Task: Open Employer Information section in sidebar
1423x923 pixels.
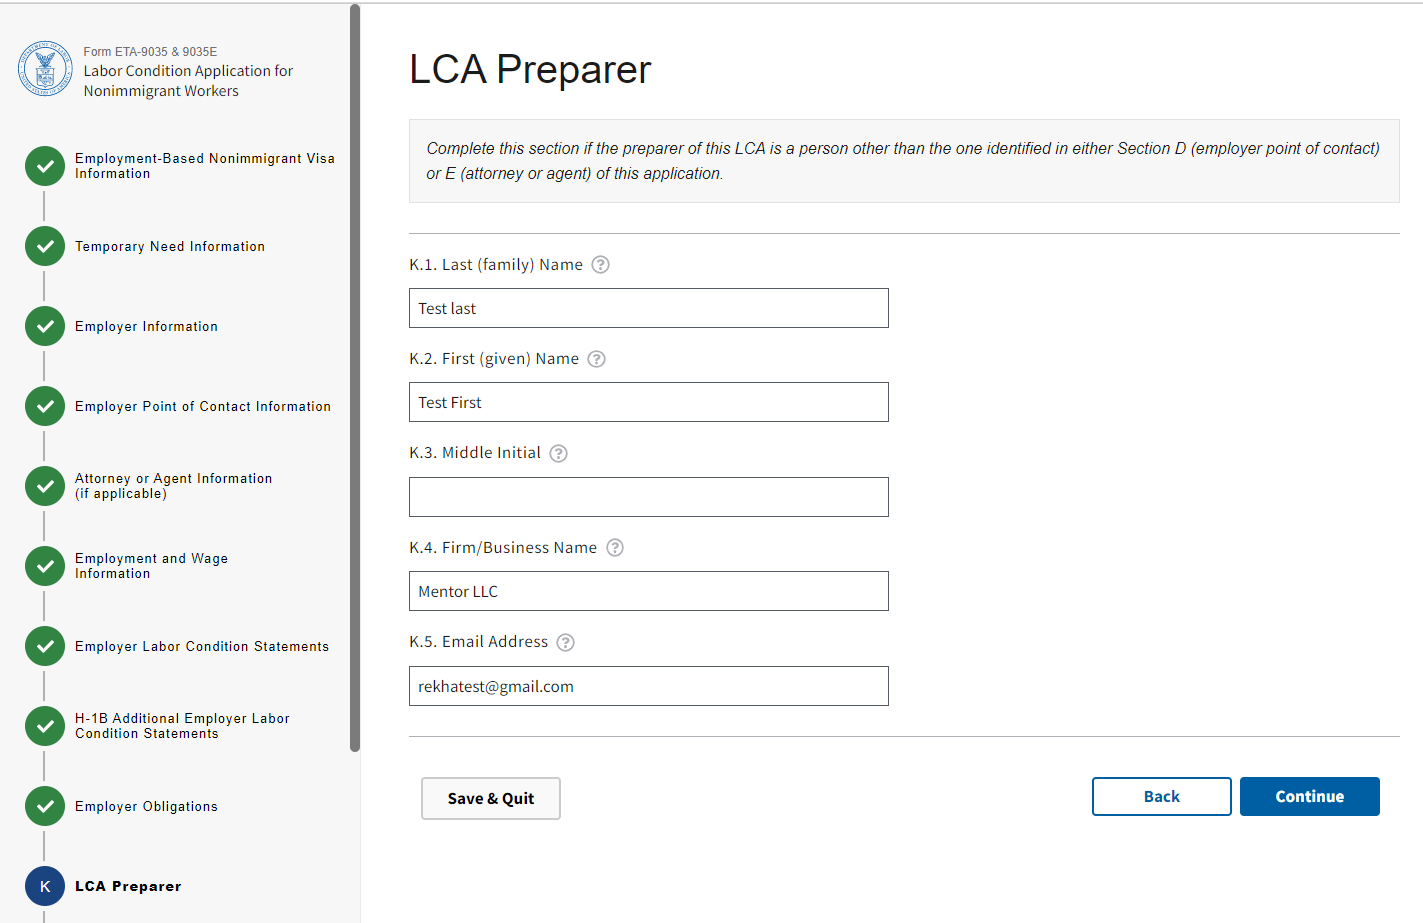Action: click(146, 327)
